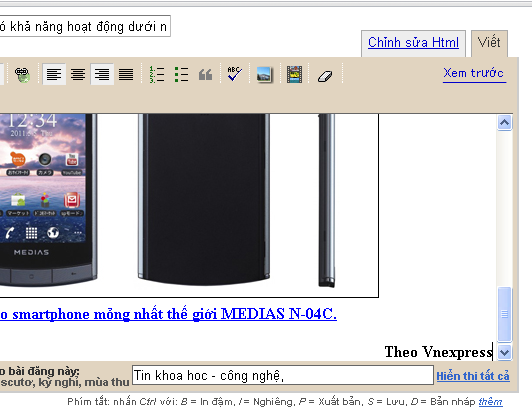Center align the text
The image size is (532, 420).
[78, 74]
